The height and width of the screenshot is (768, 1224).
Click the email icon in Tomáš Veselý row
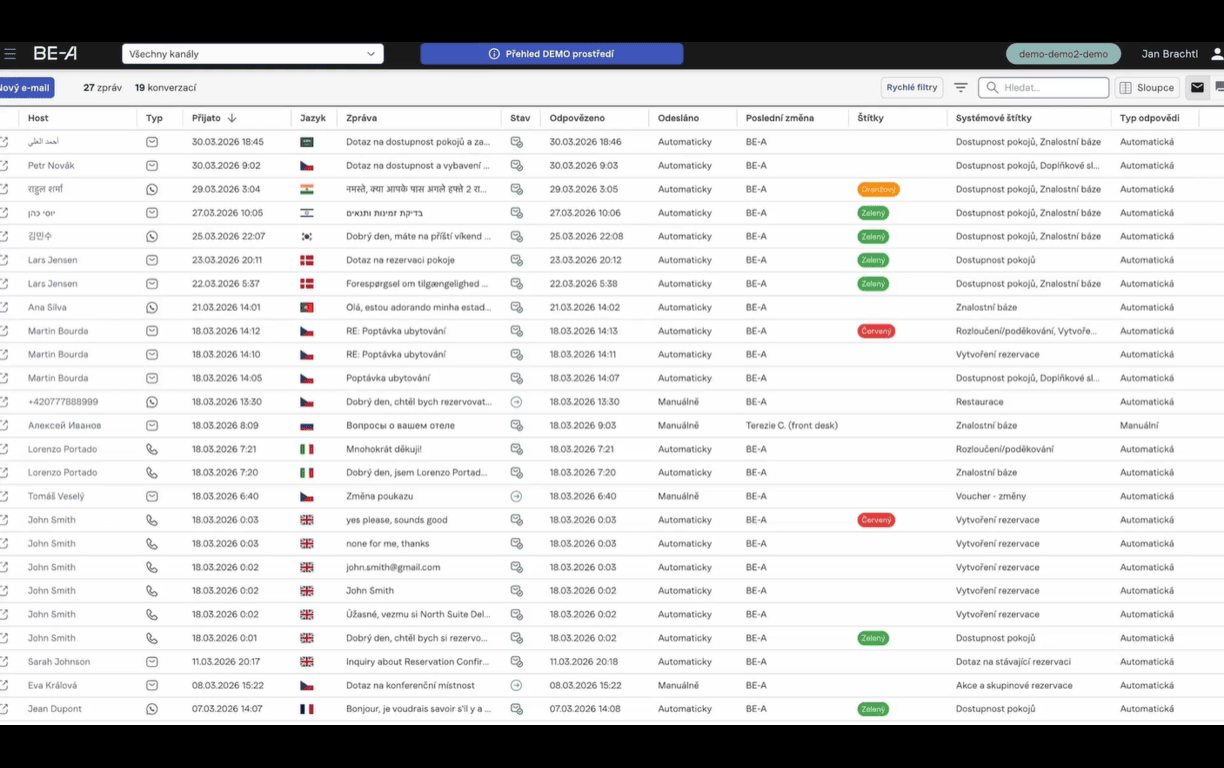[x=152, y=496]
